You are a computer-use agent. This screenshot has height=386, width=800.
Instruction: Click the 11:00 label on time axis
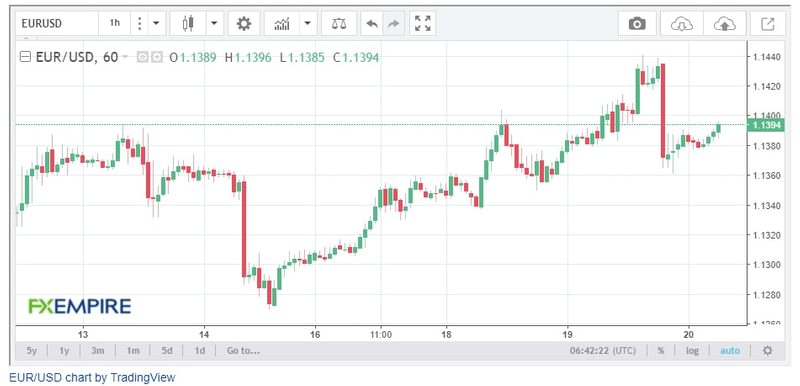[x=381, y=335]
